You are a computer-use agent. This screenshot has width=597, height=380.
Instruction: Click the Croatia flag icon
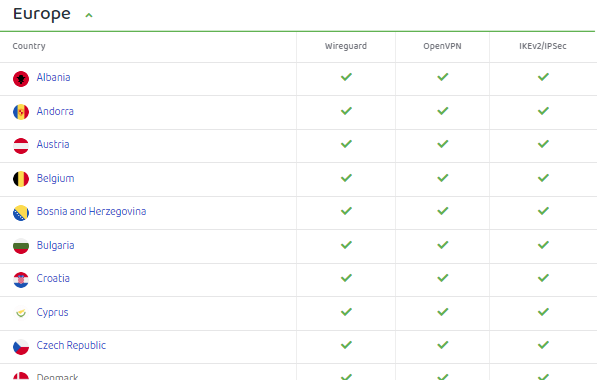point(21,280)
